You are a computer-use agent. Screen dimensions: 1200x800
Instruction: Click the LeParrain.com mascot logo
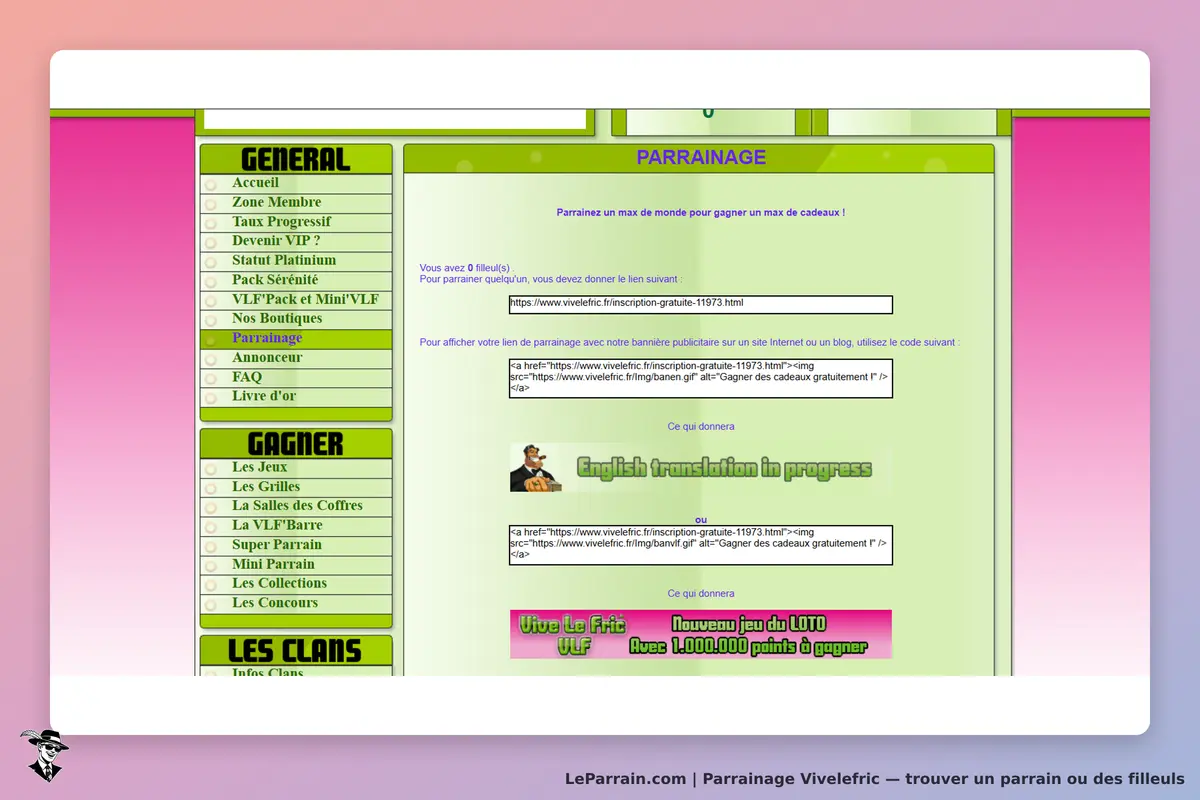(x=44, y=755)
